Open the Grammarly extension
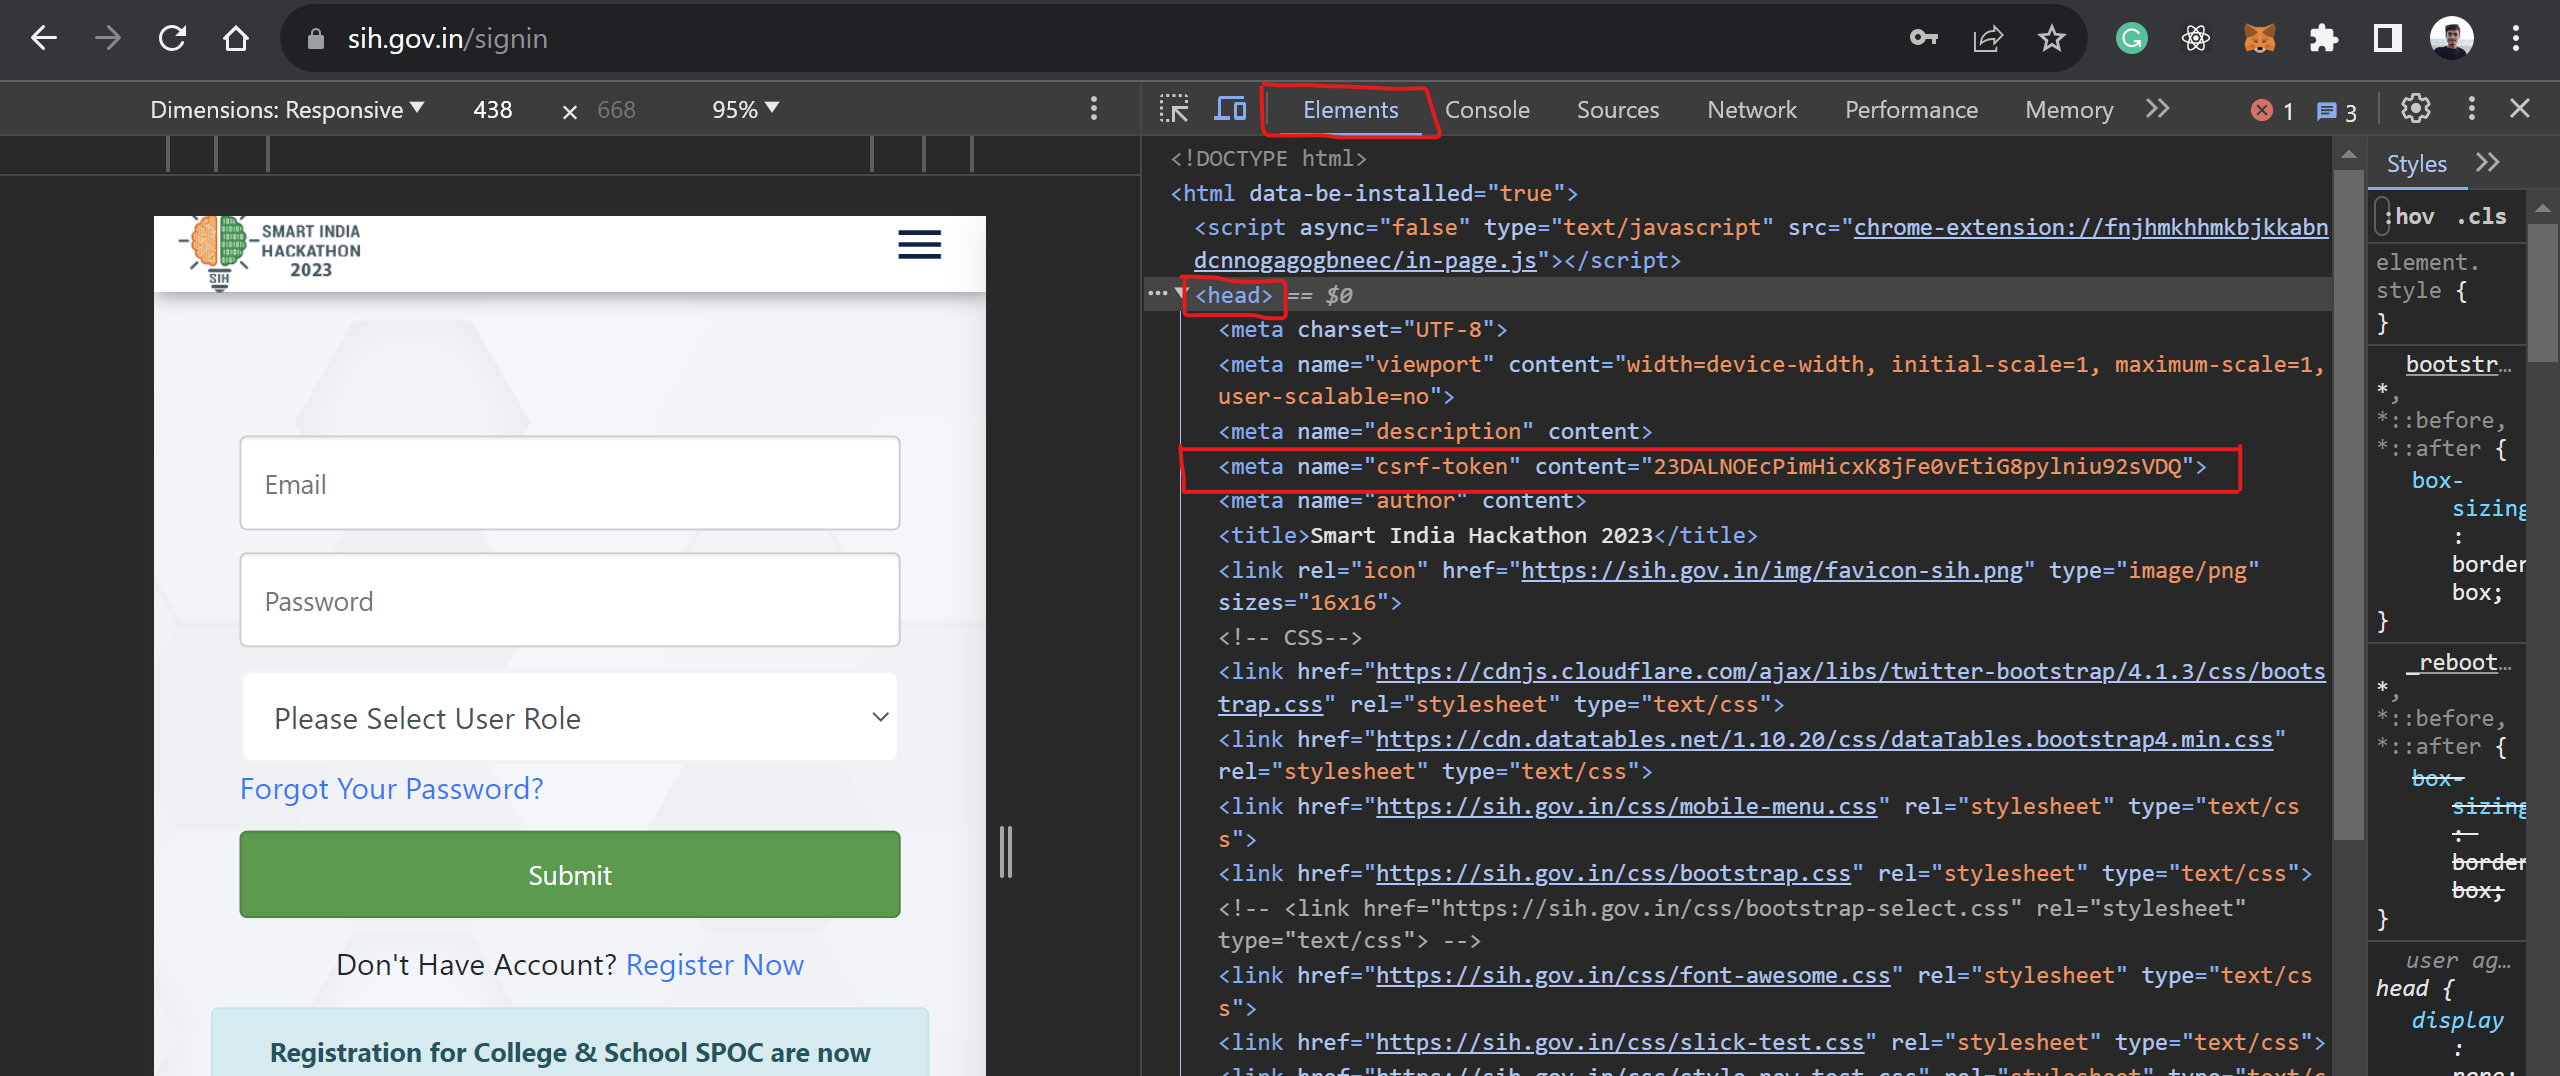Viewport: 2560px width, 1076px height. click(x=2132, y=39)
